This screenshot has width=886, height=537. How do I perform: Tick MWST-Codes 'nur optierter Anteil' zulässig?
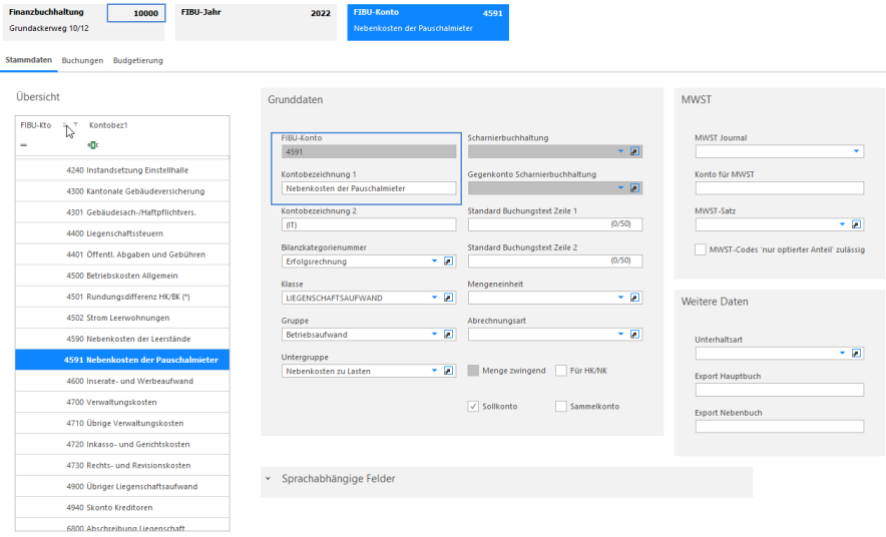700,249
